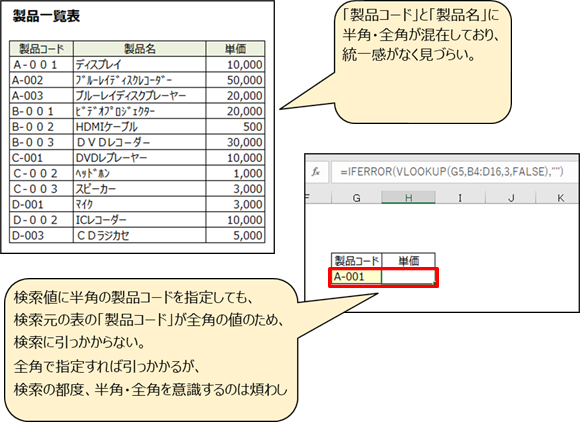Image resolution: width=580 pixels, height=422 pixels.
Task: Click the price cell showing 500
Action: (x=235, y=127)
